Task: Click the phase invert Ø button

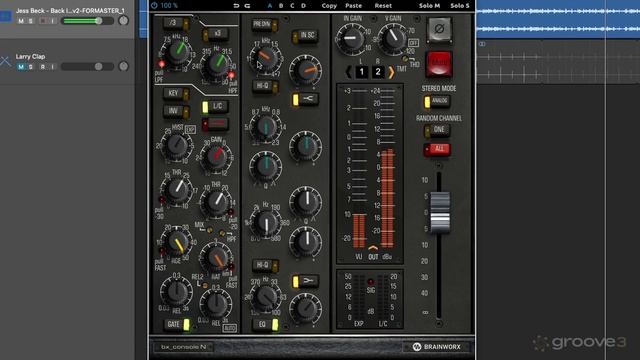Action: (439, 29)
